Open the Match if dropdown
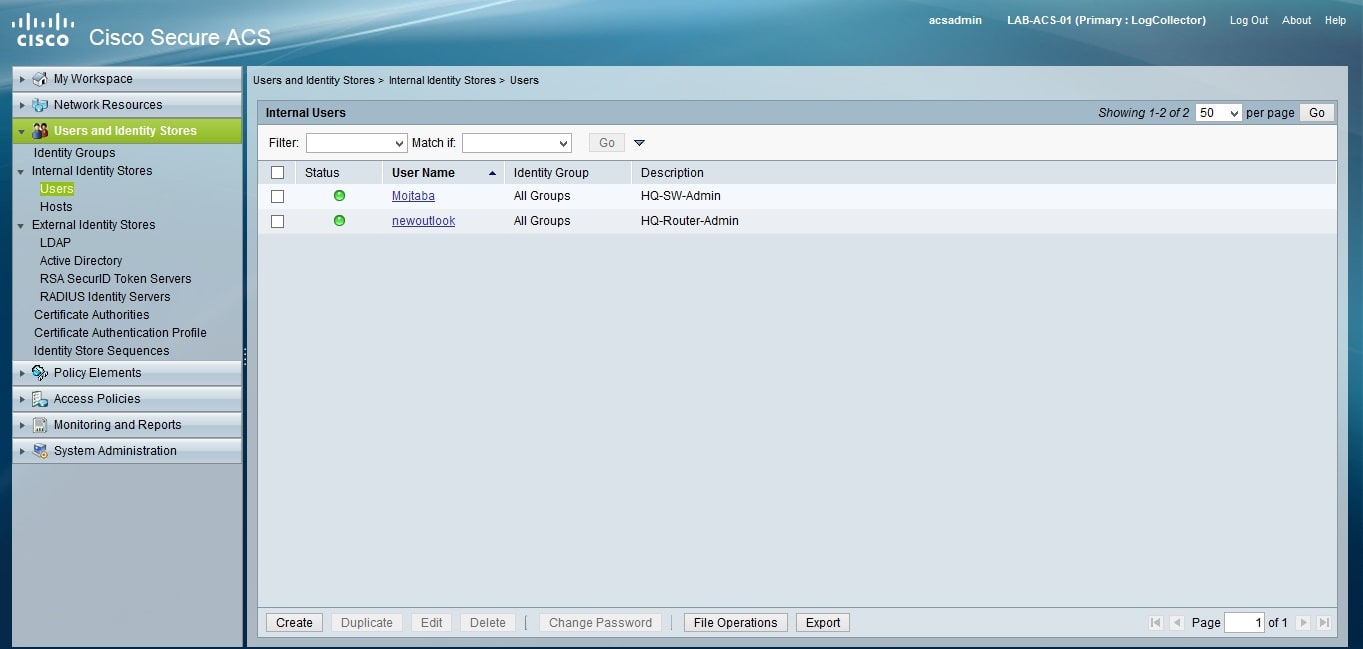 (x=516, y=143)
